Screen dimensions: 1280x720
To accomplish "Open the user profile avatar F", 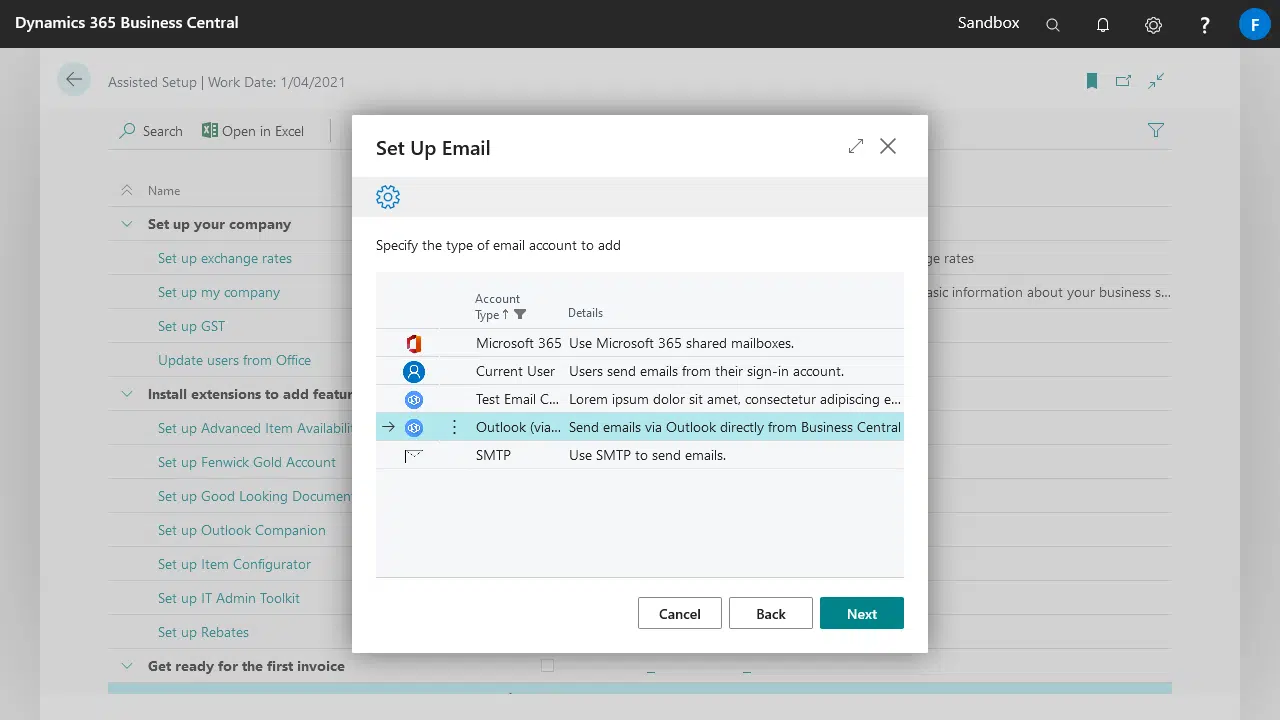I will click(1254, 24).
